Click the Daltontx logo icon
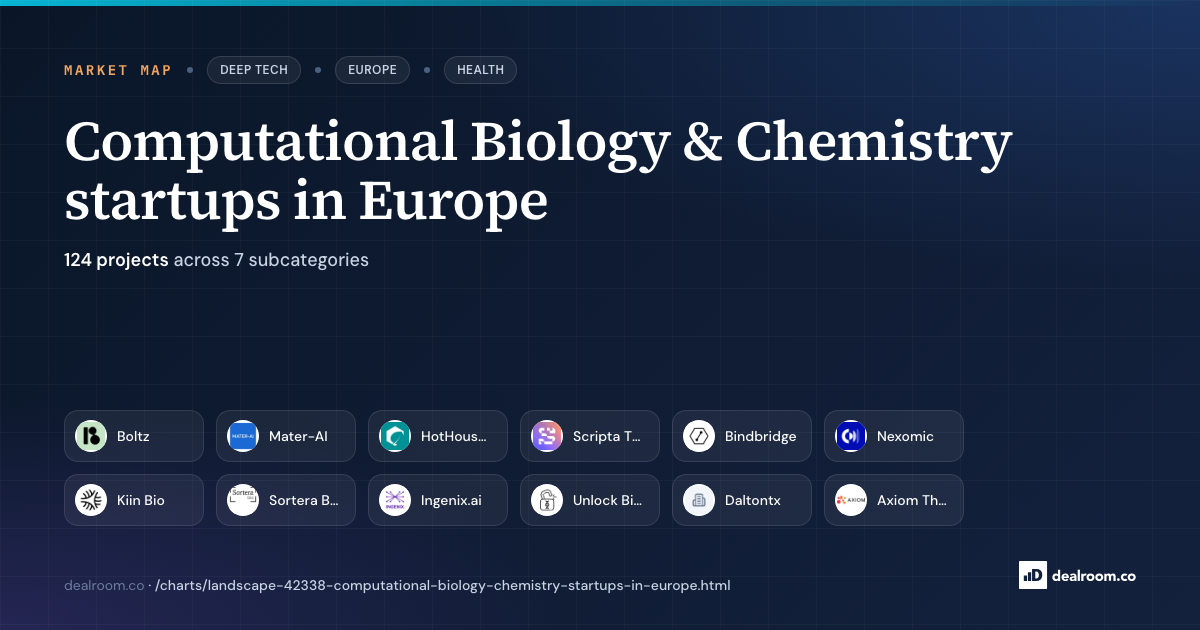The width and height of the screenshot is (1200, 630). tap(699, 500)
